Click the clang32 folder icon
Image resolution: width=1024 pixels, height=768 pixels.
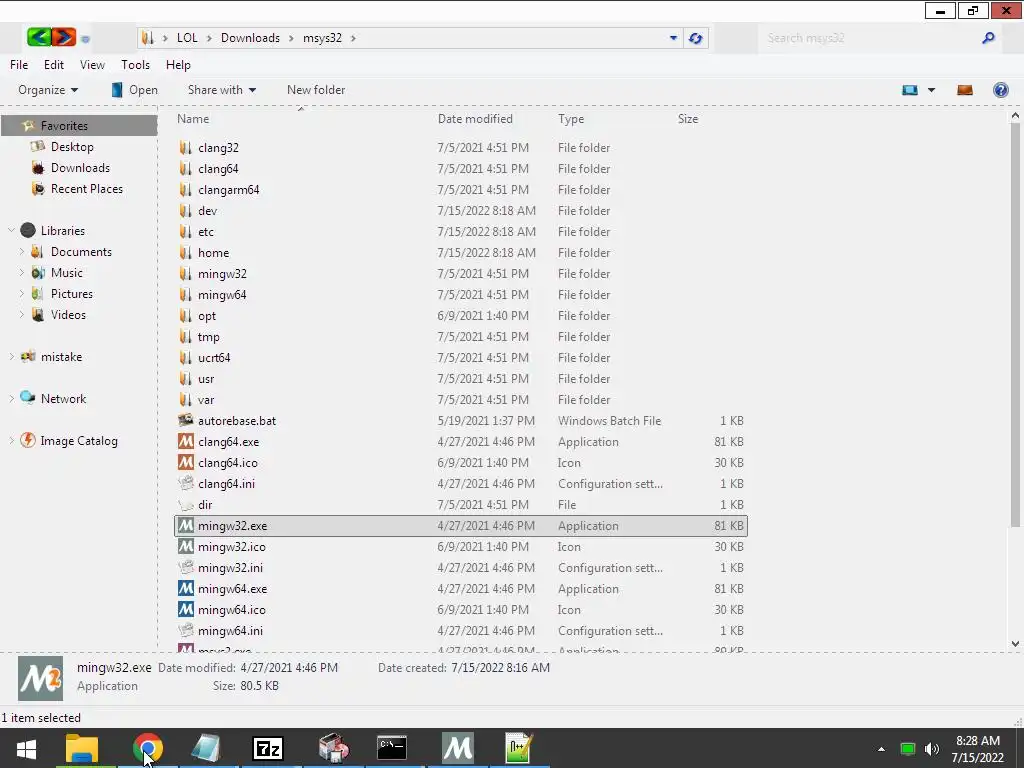pos(186,148)
